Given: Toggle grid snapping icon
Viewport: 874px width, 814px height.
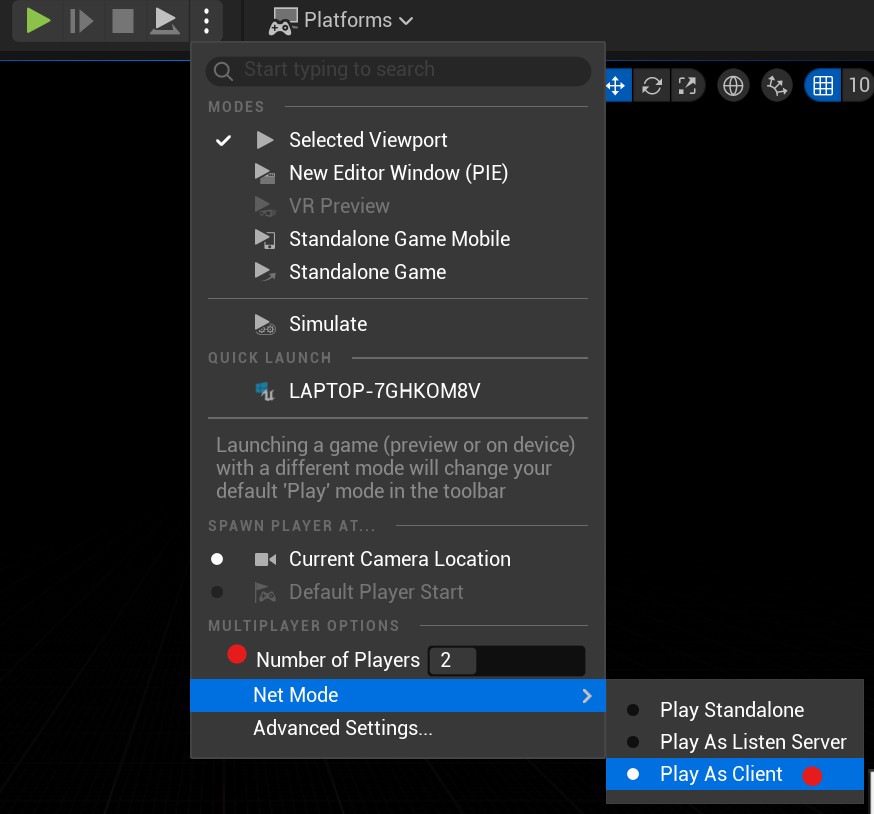Looking at the screenshot, I should (x=823, y=86).
